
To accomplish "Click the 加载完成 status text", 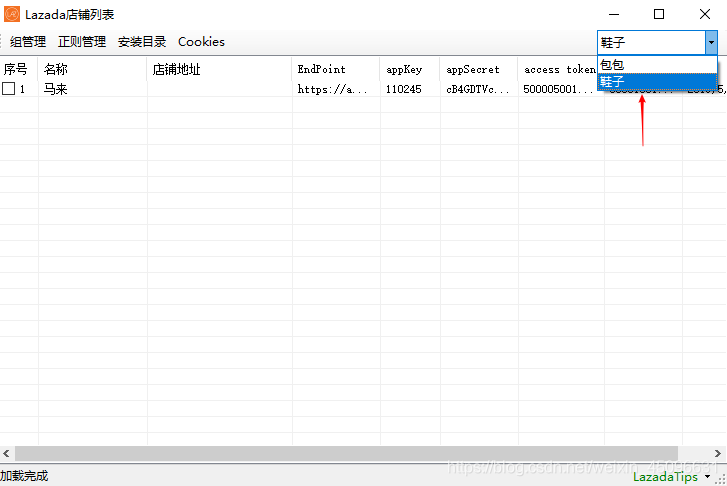I will tap(24, 476).
